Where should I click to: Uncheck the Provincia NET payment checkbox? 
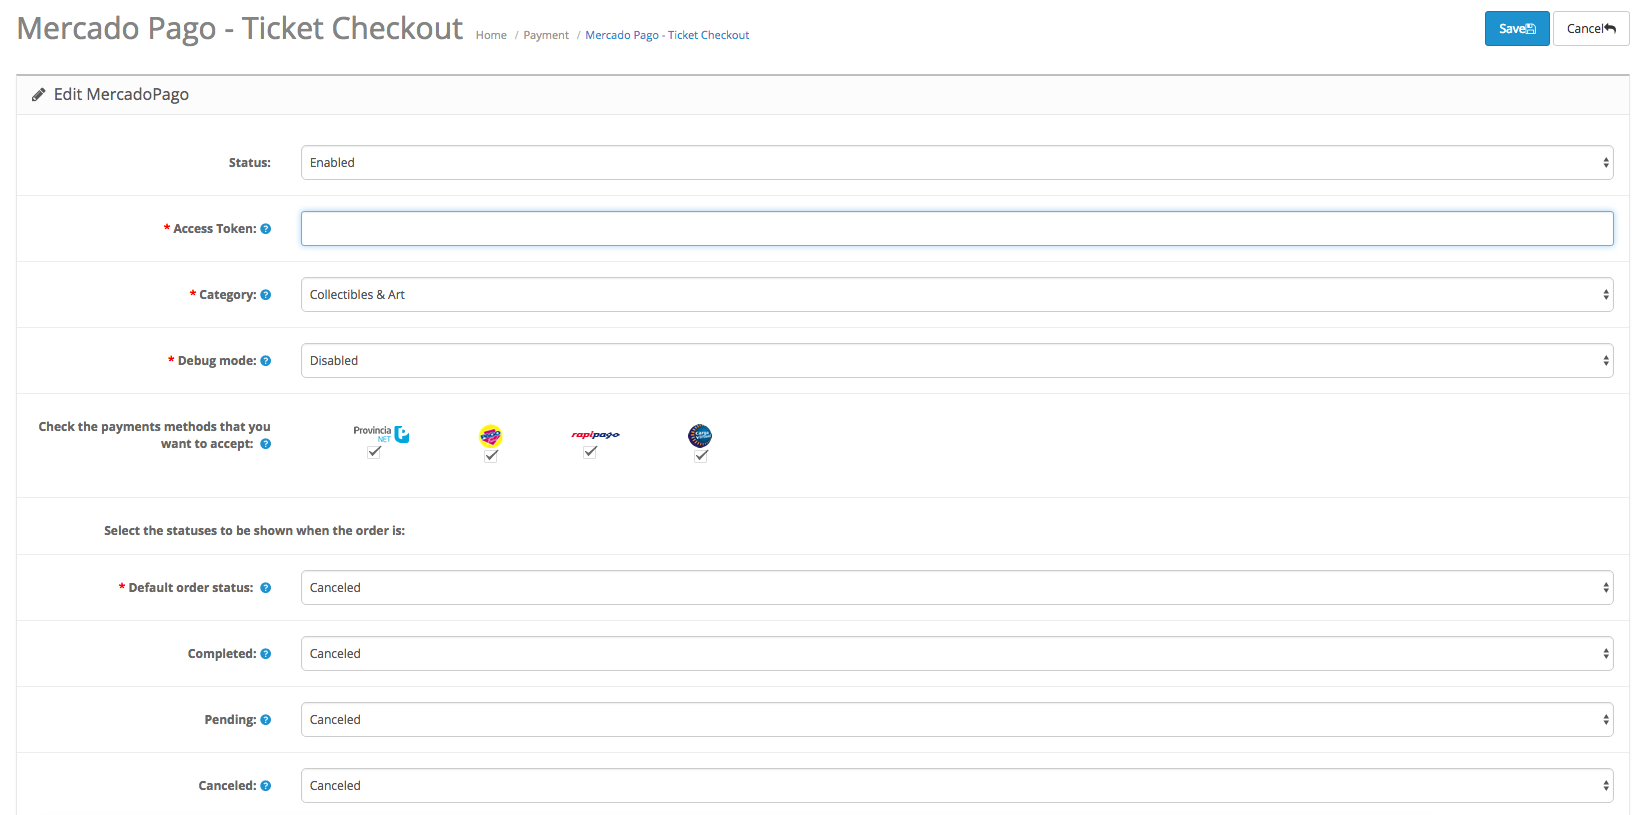point(374,452)
